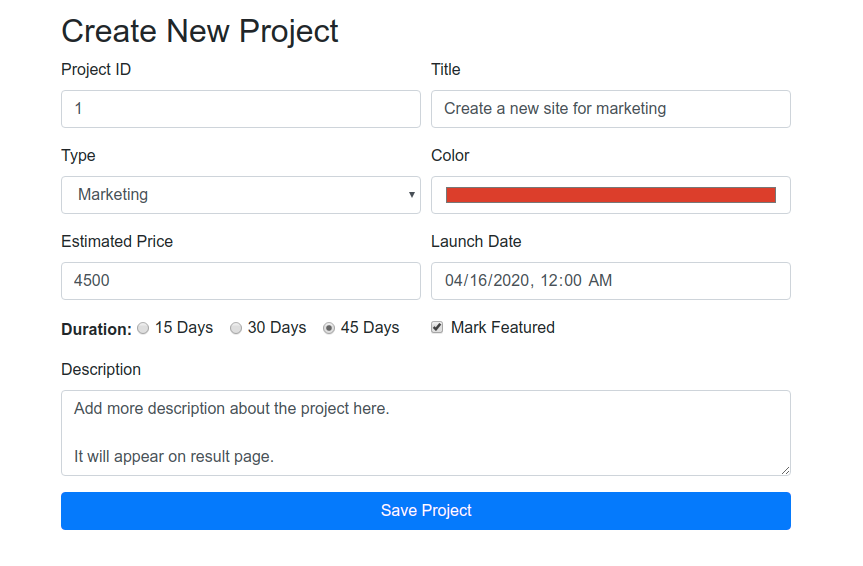Click inside the Description text area
The width and height of the screenshot is (863, 566).
coord(425,433)
